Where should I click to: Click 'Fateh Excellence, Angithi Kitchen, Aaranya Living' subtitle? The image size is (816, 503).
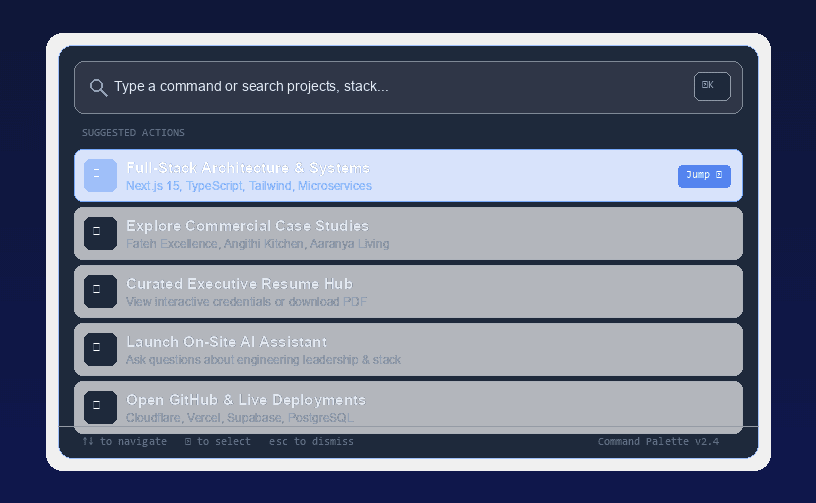258,243
